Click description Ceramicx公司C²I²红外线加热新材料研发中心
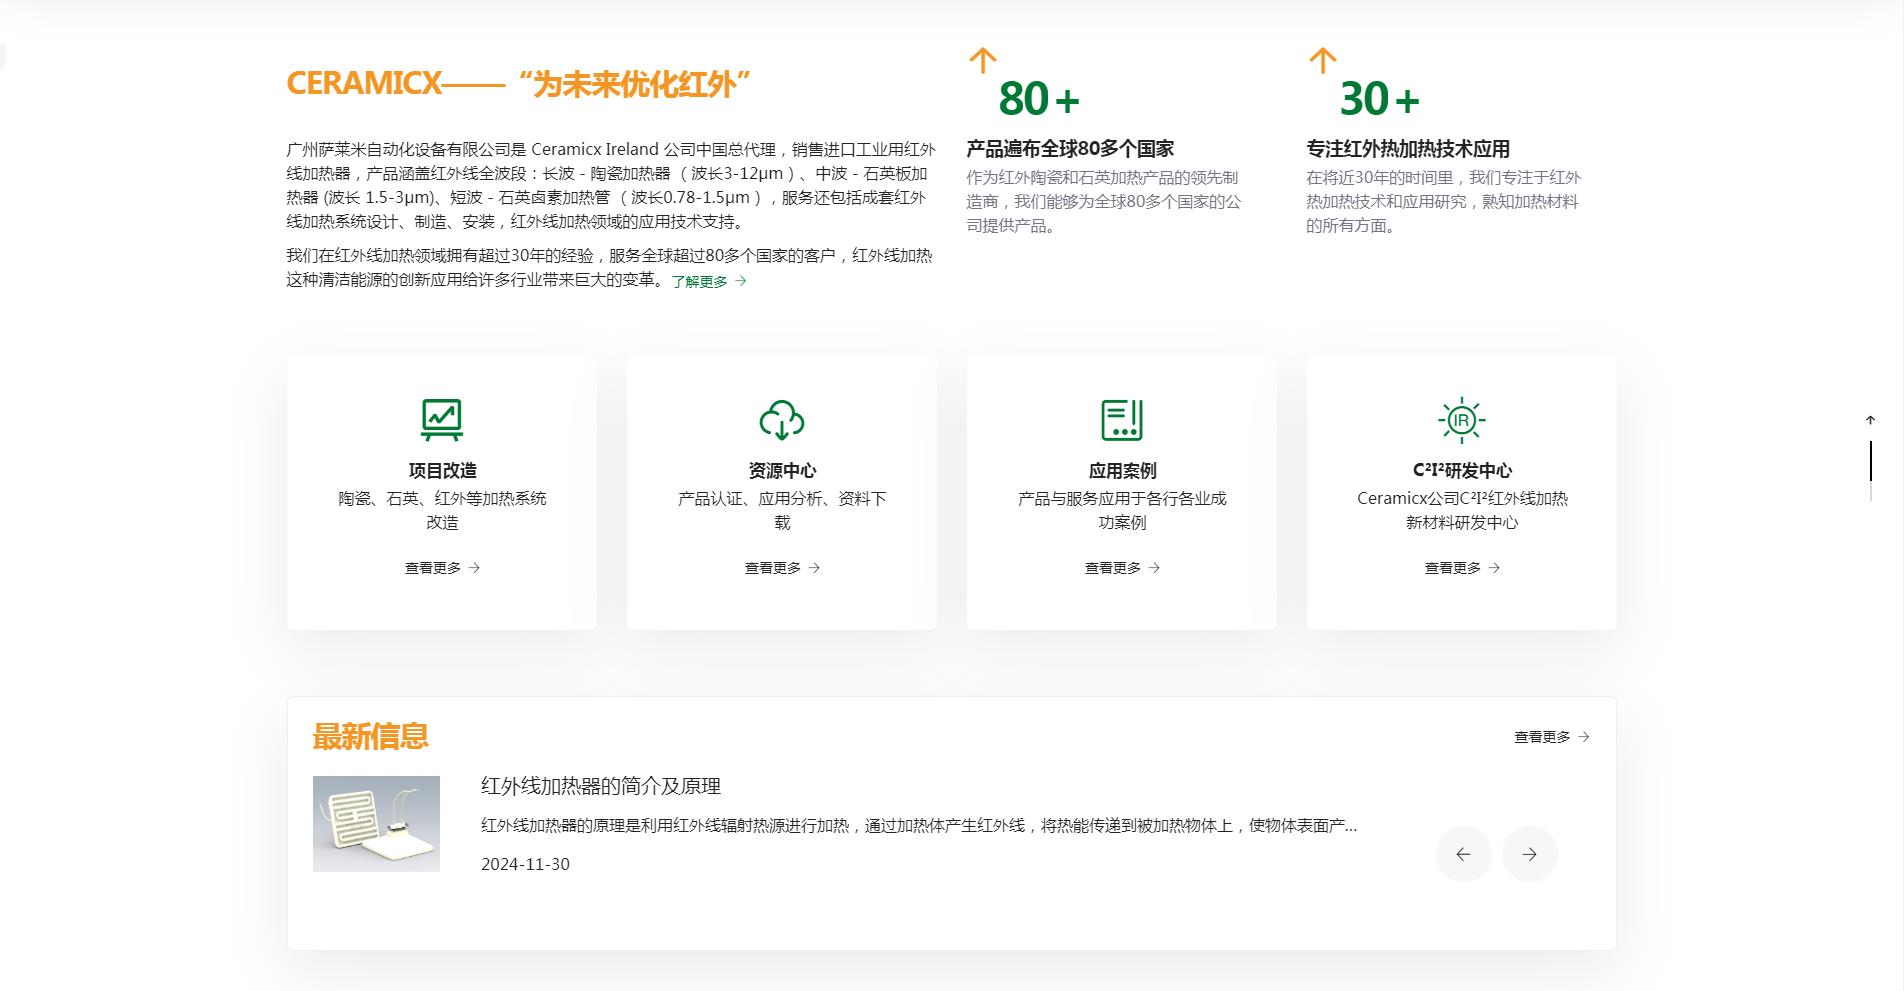Viewport: 1904px width, 991px height. pyautogui.click(x=1462, y=510)
